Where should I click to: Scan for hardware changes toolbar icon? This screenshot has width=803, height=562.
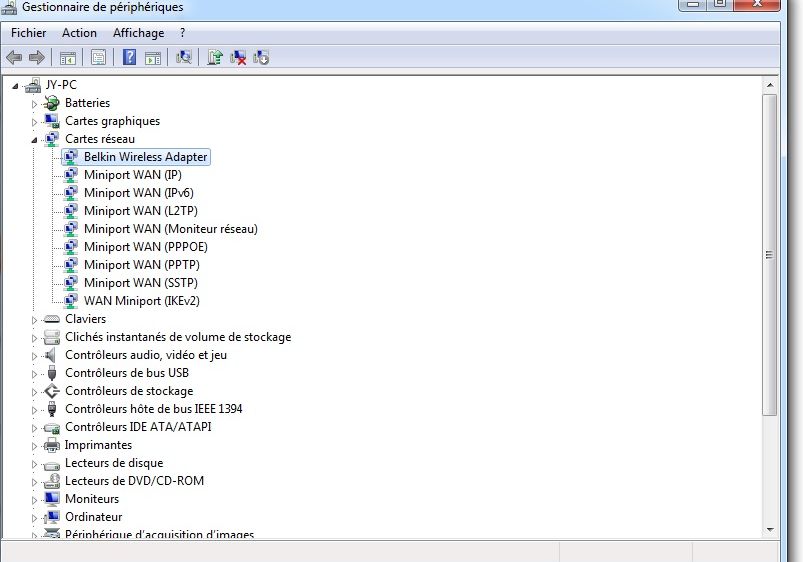(183, 57)
